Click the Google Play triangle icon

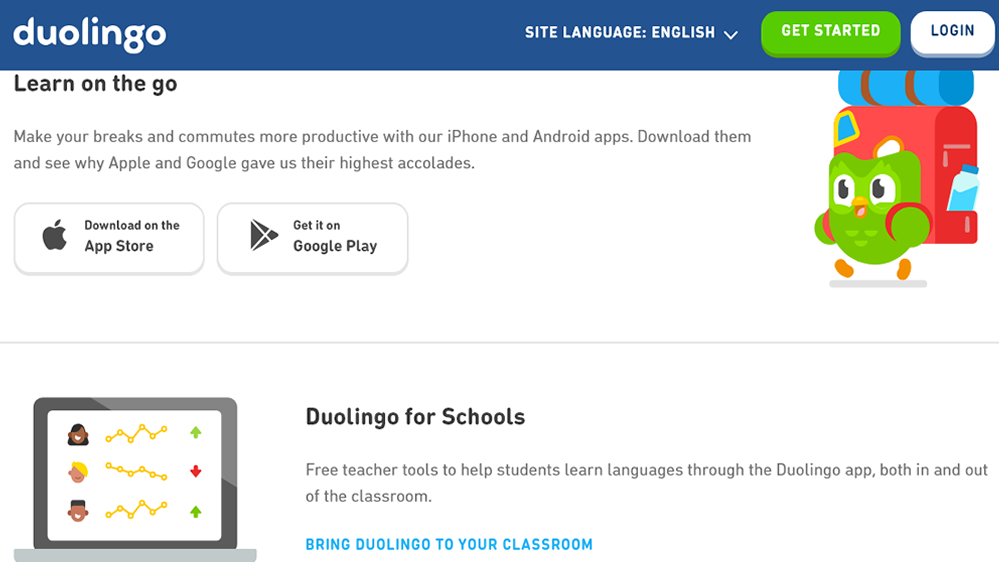[x=263, y=235]
